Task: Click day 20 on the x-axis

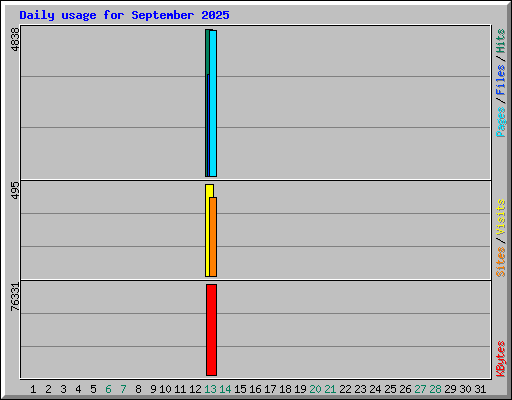Action: (315, 389)
